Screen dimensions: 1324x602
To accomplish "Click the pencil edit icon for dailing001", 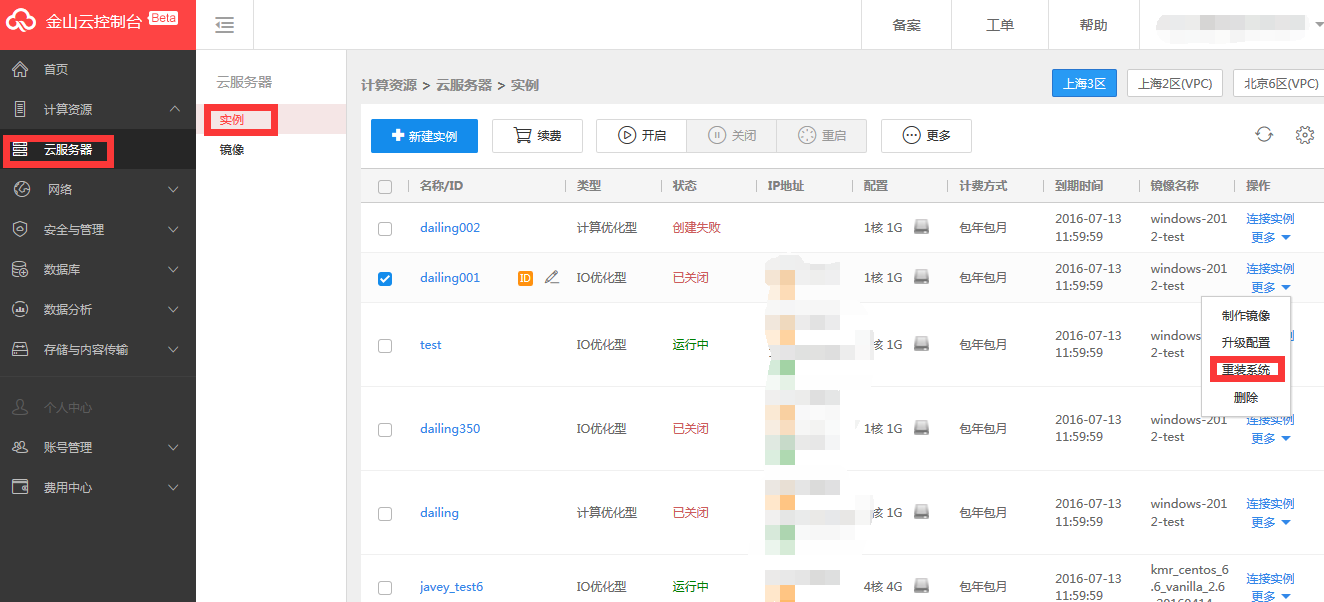I will [x=552, y=278].
